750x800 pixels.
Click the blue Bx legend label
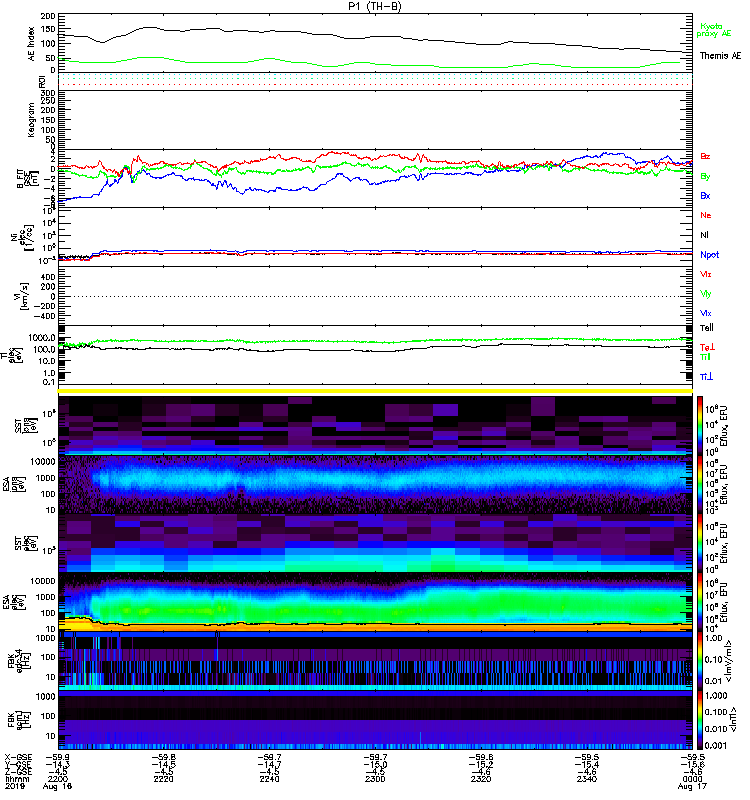(705, 196)
